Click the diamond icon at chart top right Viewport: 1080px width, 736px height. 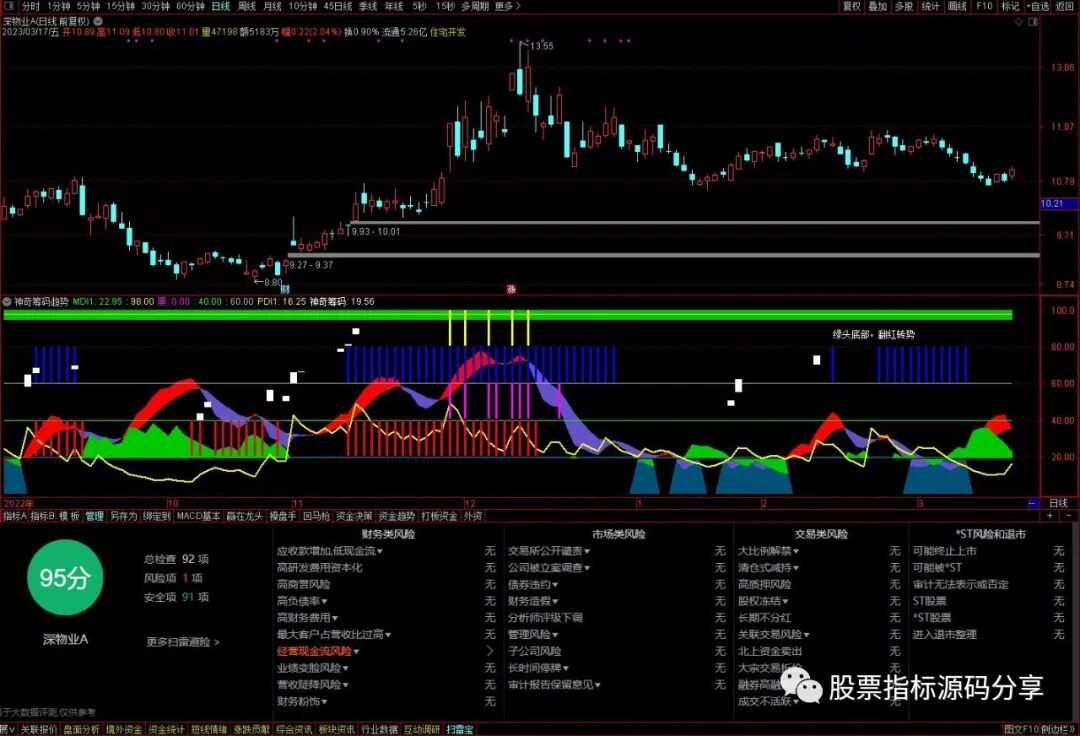1019,22
